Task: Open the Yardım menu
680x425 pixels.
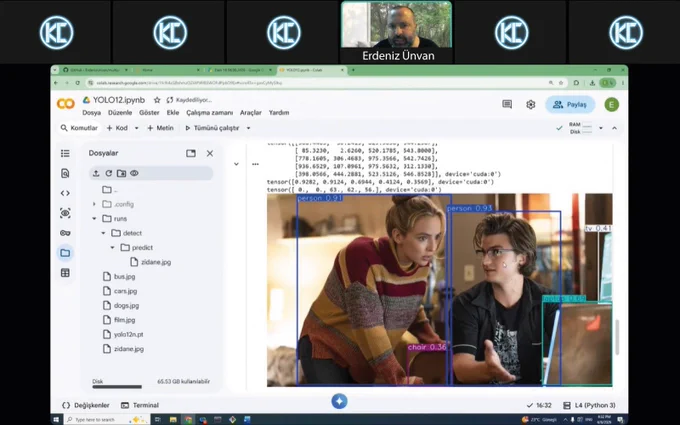Action: click(x=279, y=112)
